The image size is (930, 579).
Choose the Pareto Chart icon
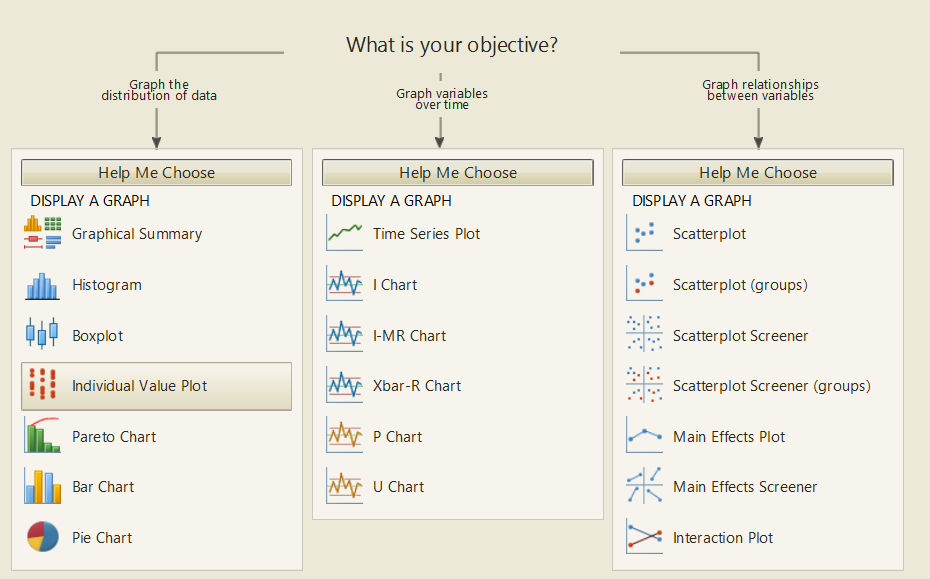tap(42, 436)
